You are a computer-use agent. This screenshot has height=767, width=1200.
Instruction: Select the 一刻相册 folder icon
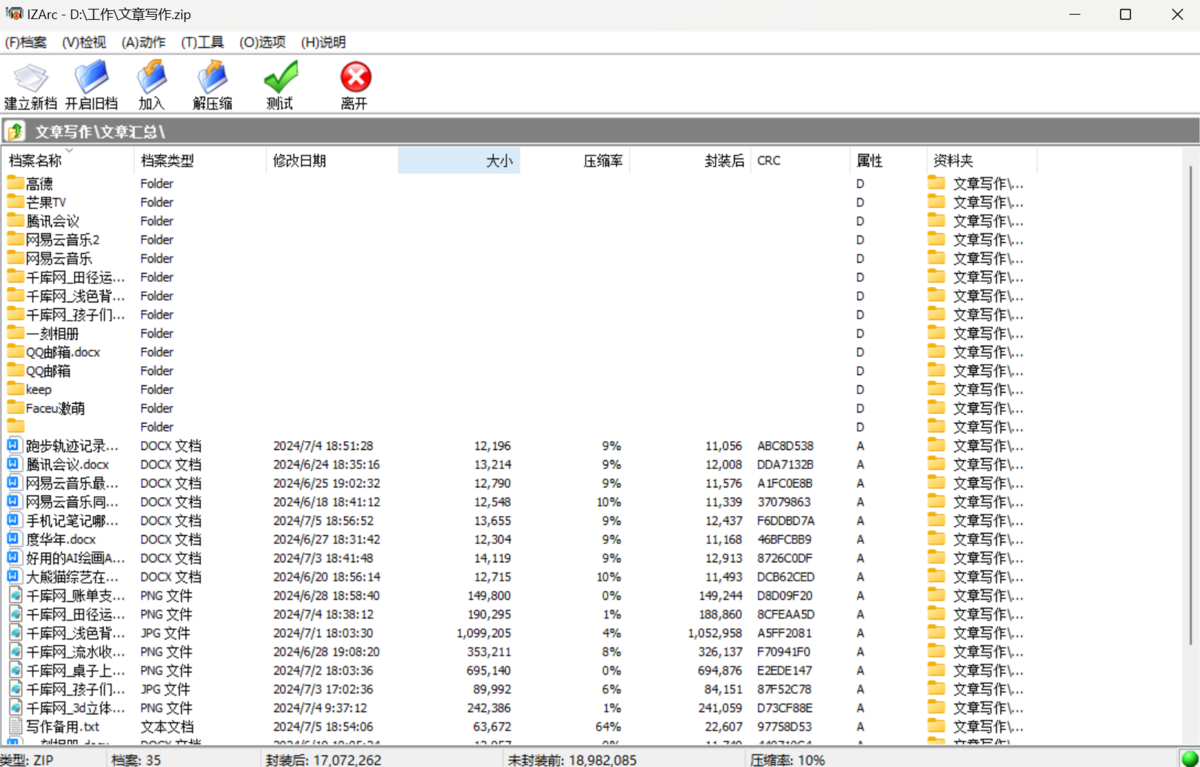15,333
